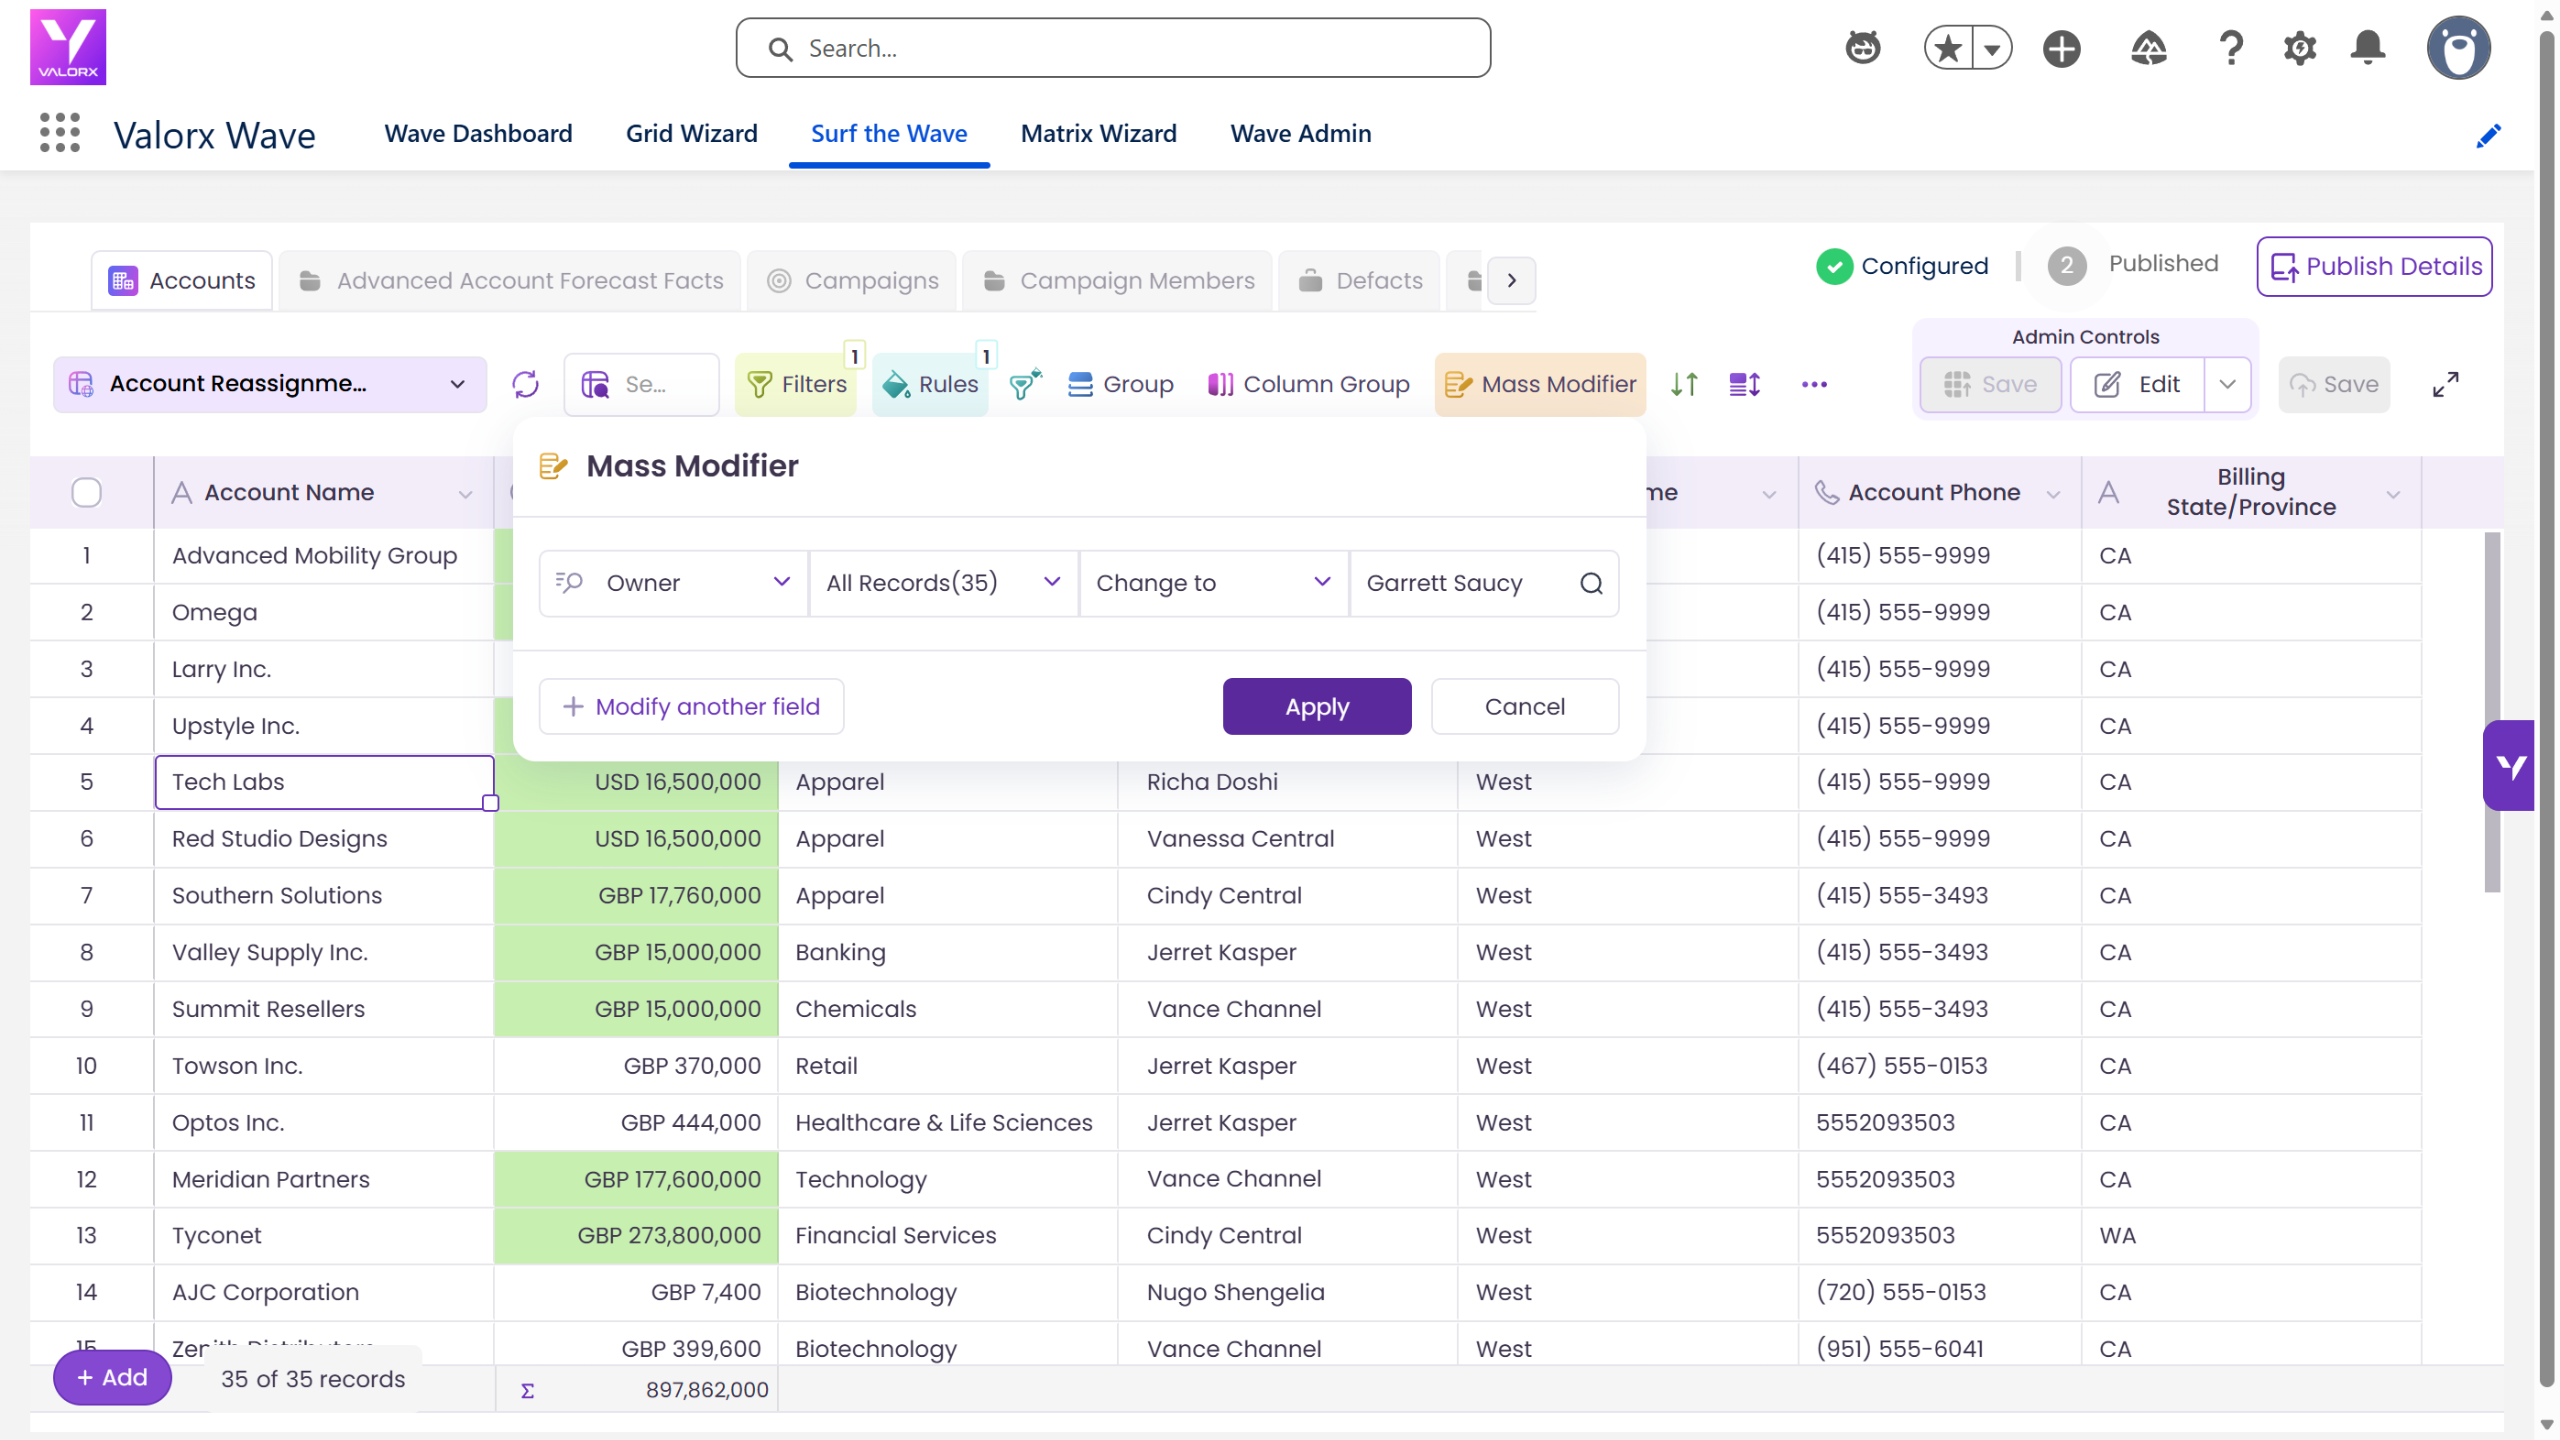Viewport: 2560px width, 1440px height.
Task: Open the Column Group tool
Action: (x=1308, y=384)
